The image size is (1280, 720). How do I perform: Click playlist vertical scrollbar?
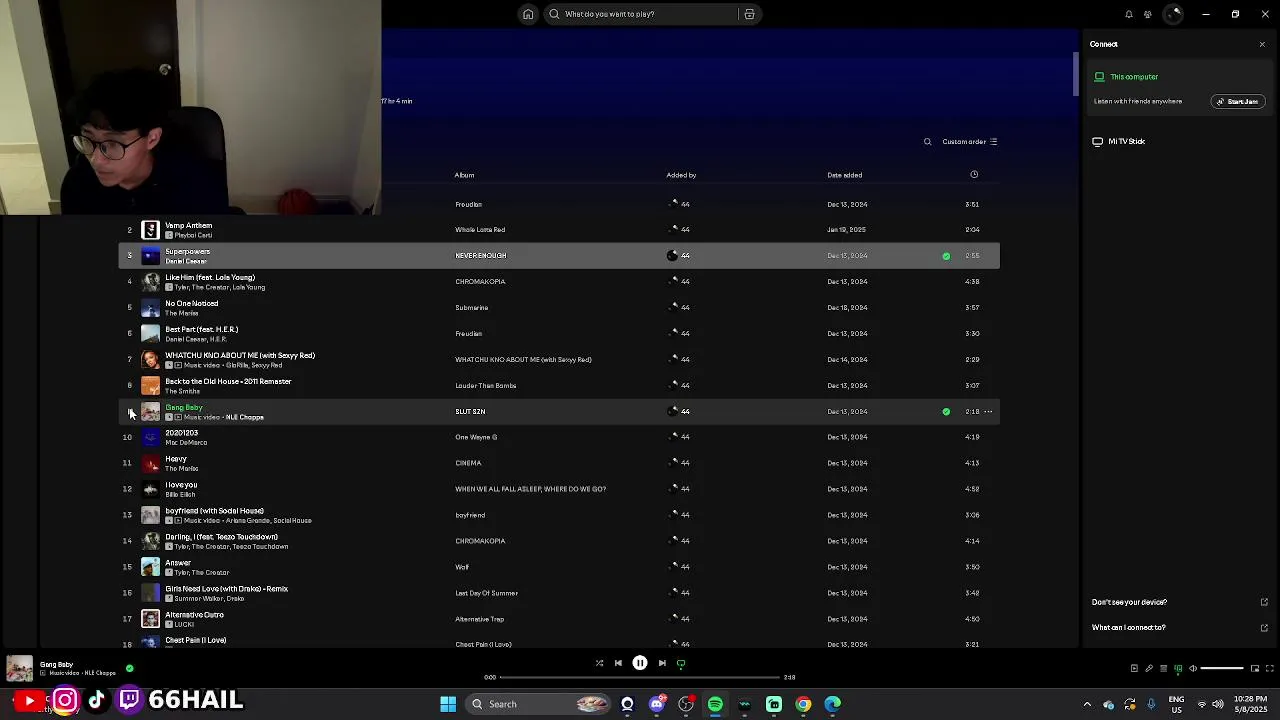1075,75
